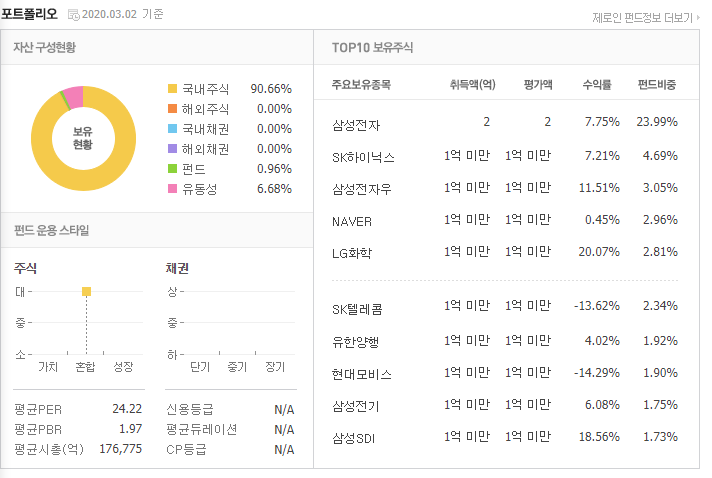Click the orange 해외주식 legend swatch
This screenshot has height=478, width=712.
[172, 108]
